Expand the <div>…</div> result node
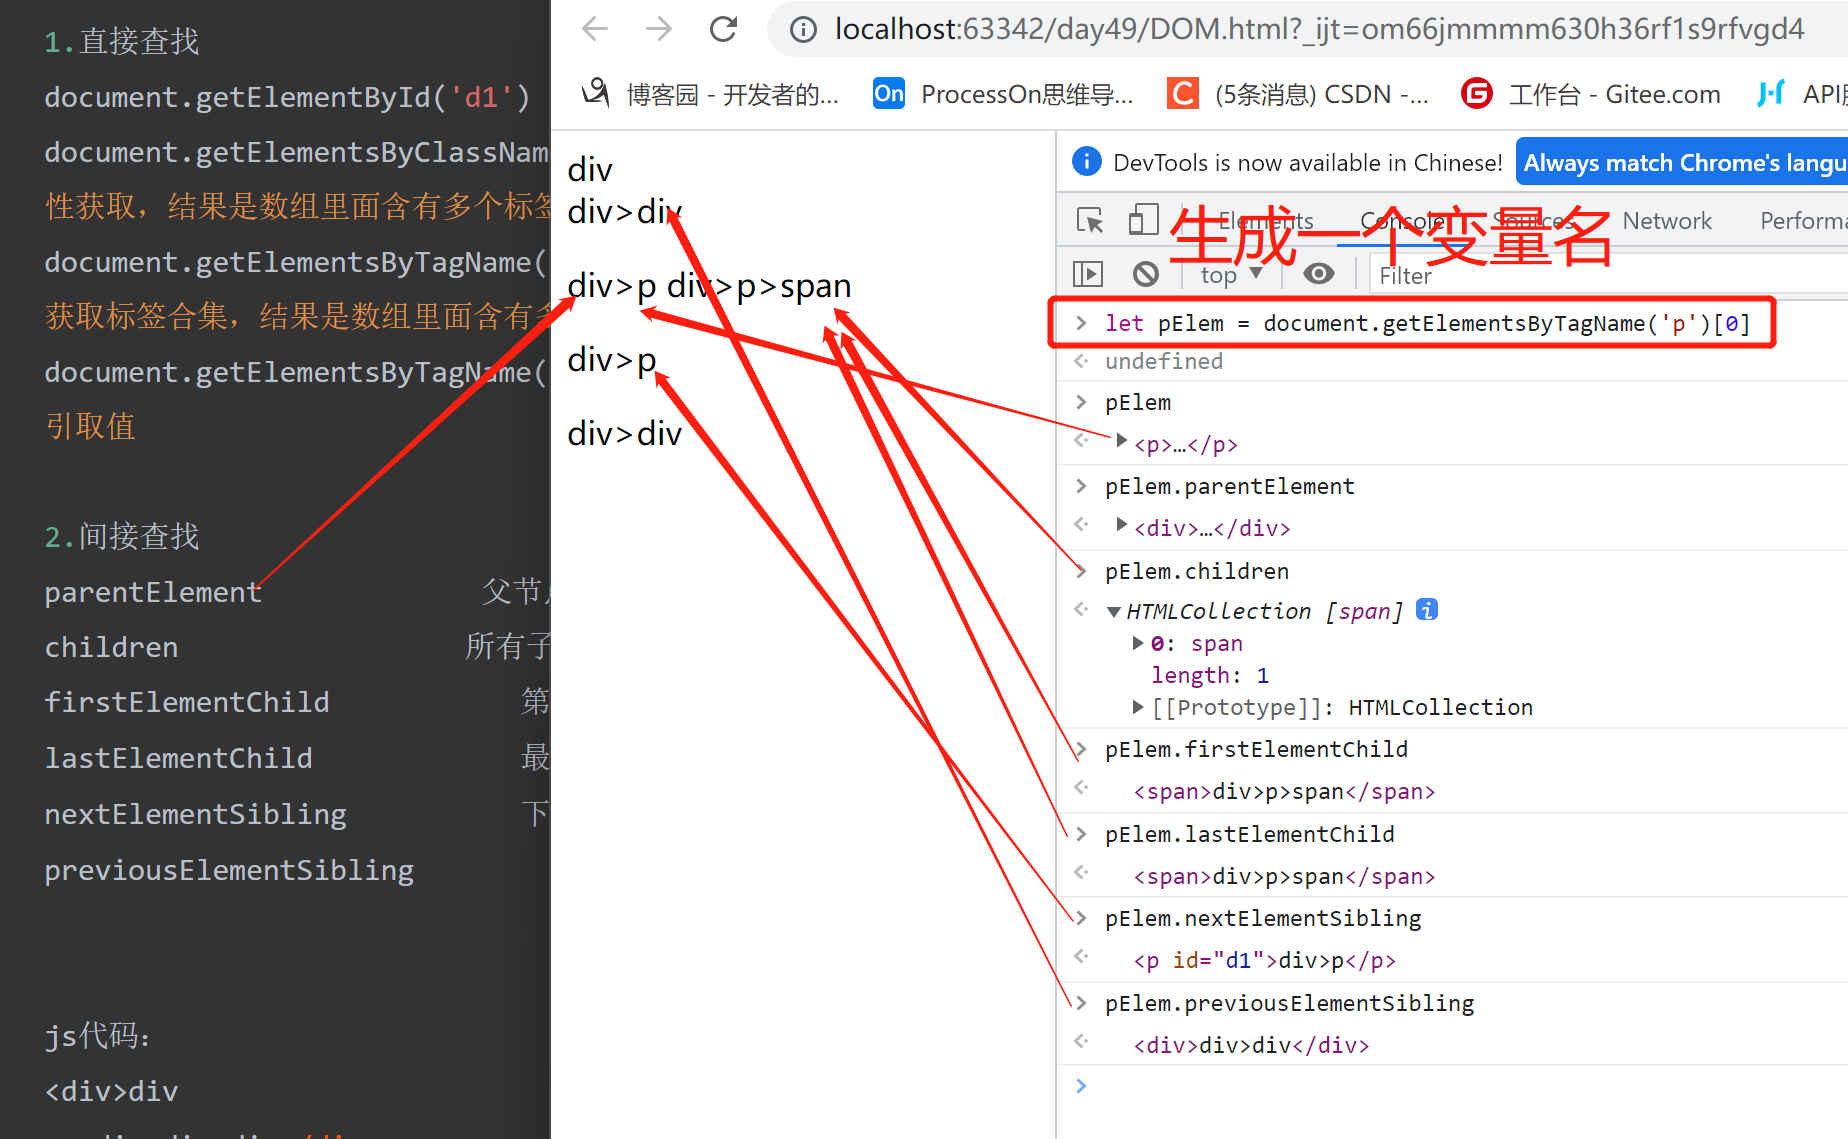1848x1139 pixels. (x=1122, y=525)
